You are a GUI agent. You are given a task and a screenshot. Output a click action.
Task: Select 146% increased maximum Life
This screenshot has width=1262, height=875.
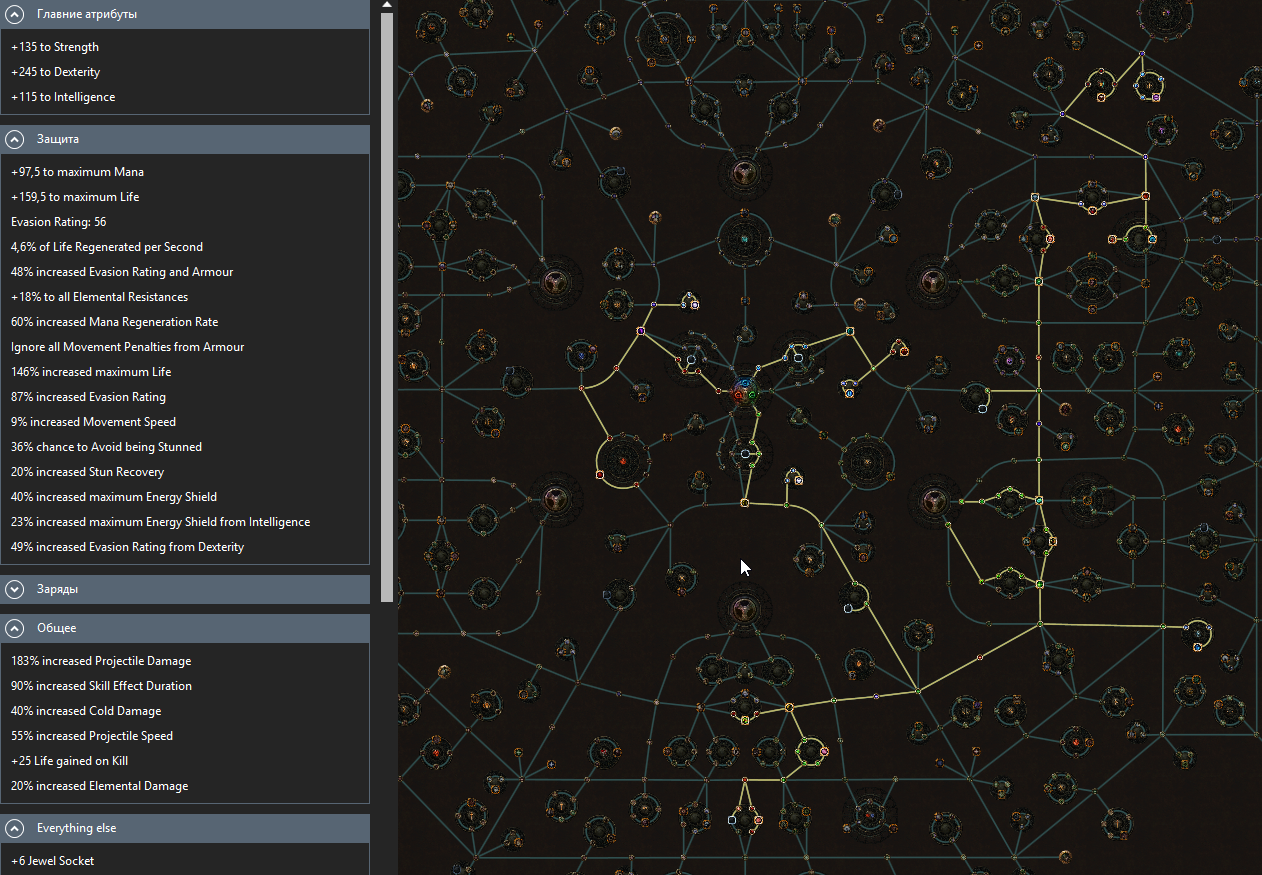tap(91, 372)
